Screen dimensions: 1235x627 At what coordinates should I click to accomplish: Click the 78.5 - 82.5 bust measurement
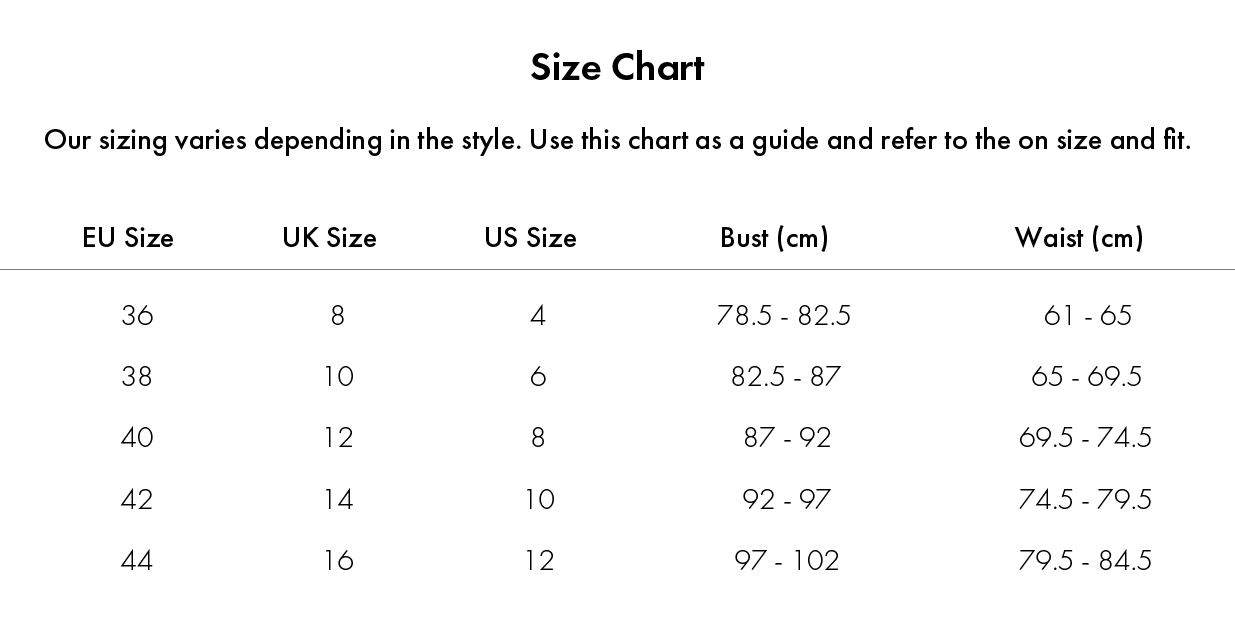click(784, 316)
